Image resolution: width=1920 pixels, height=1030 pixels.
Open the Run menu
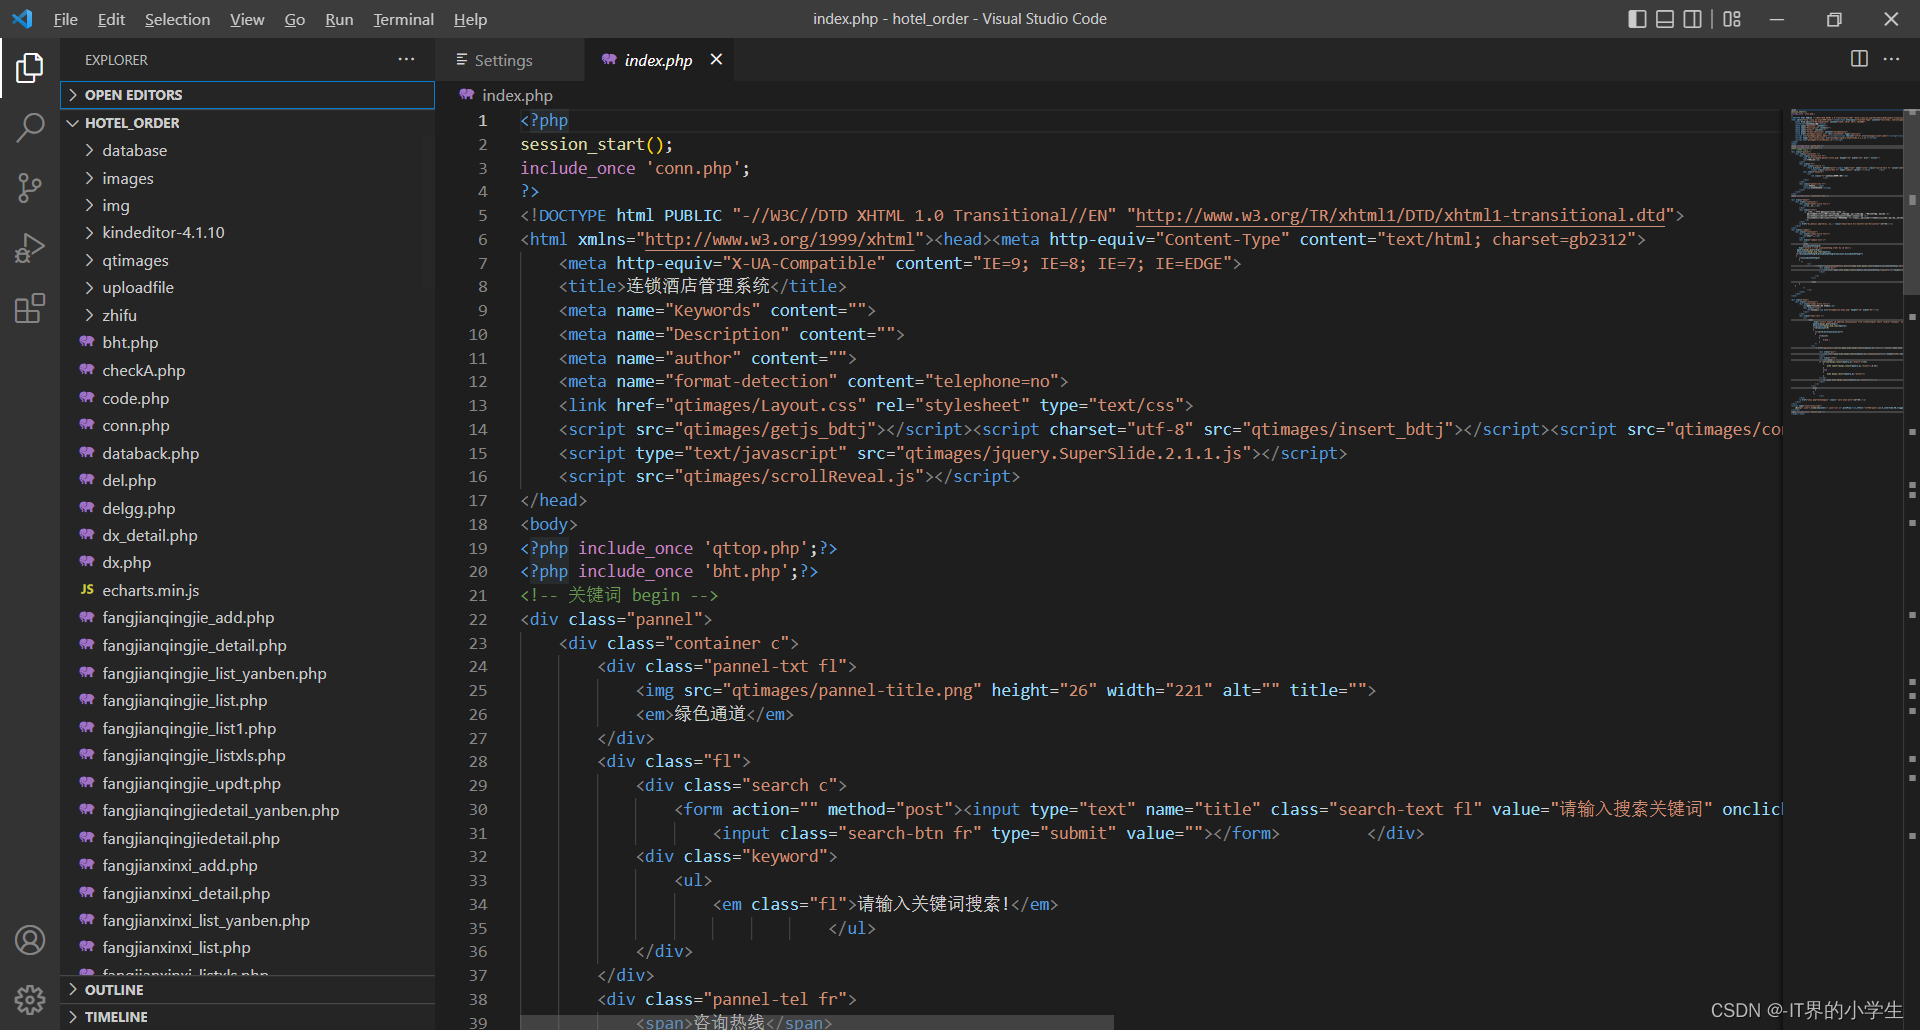pos(339,19)
